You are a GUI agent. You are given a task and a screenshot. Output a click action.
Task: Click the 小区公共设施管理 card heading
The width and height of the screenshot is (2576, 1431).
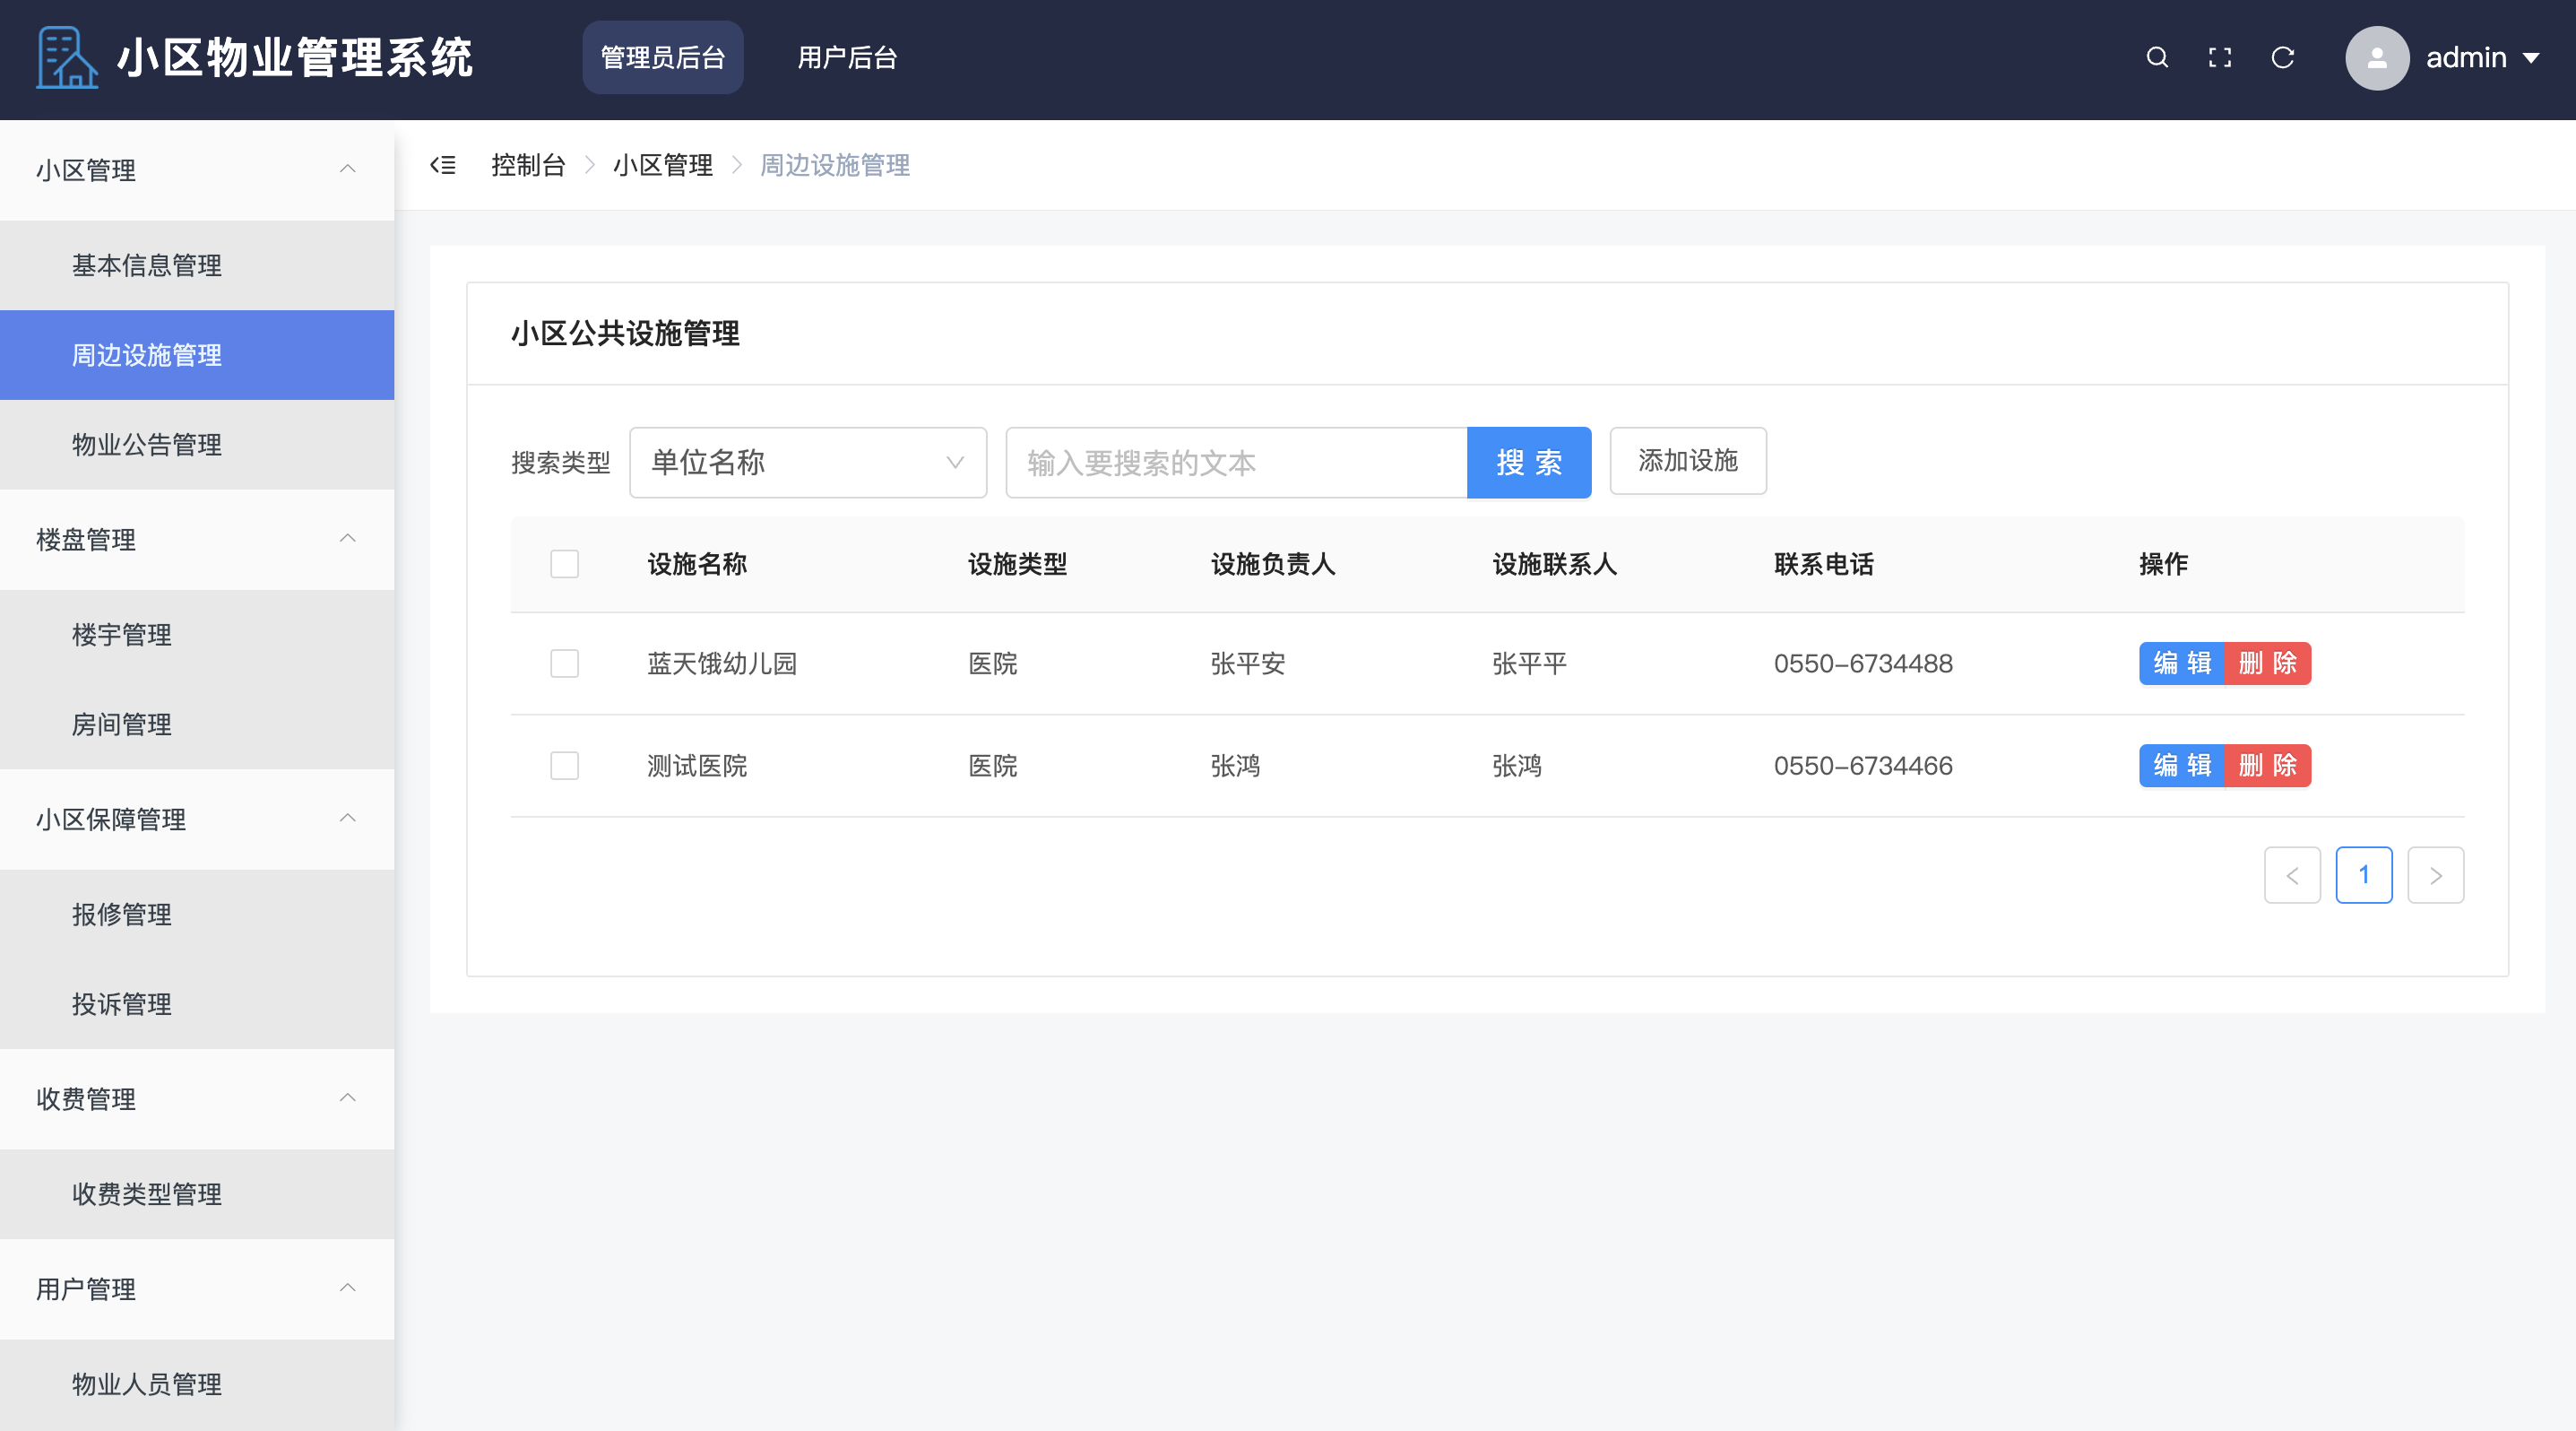click(x=625, y=333)
